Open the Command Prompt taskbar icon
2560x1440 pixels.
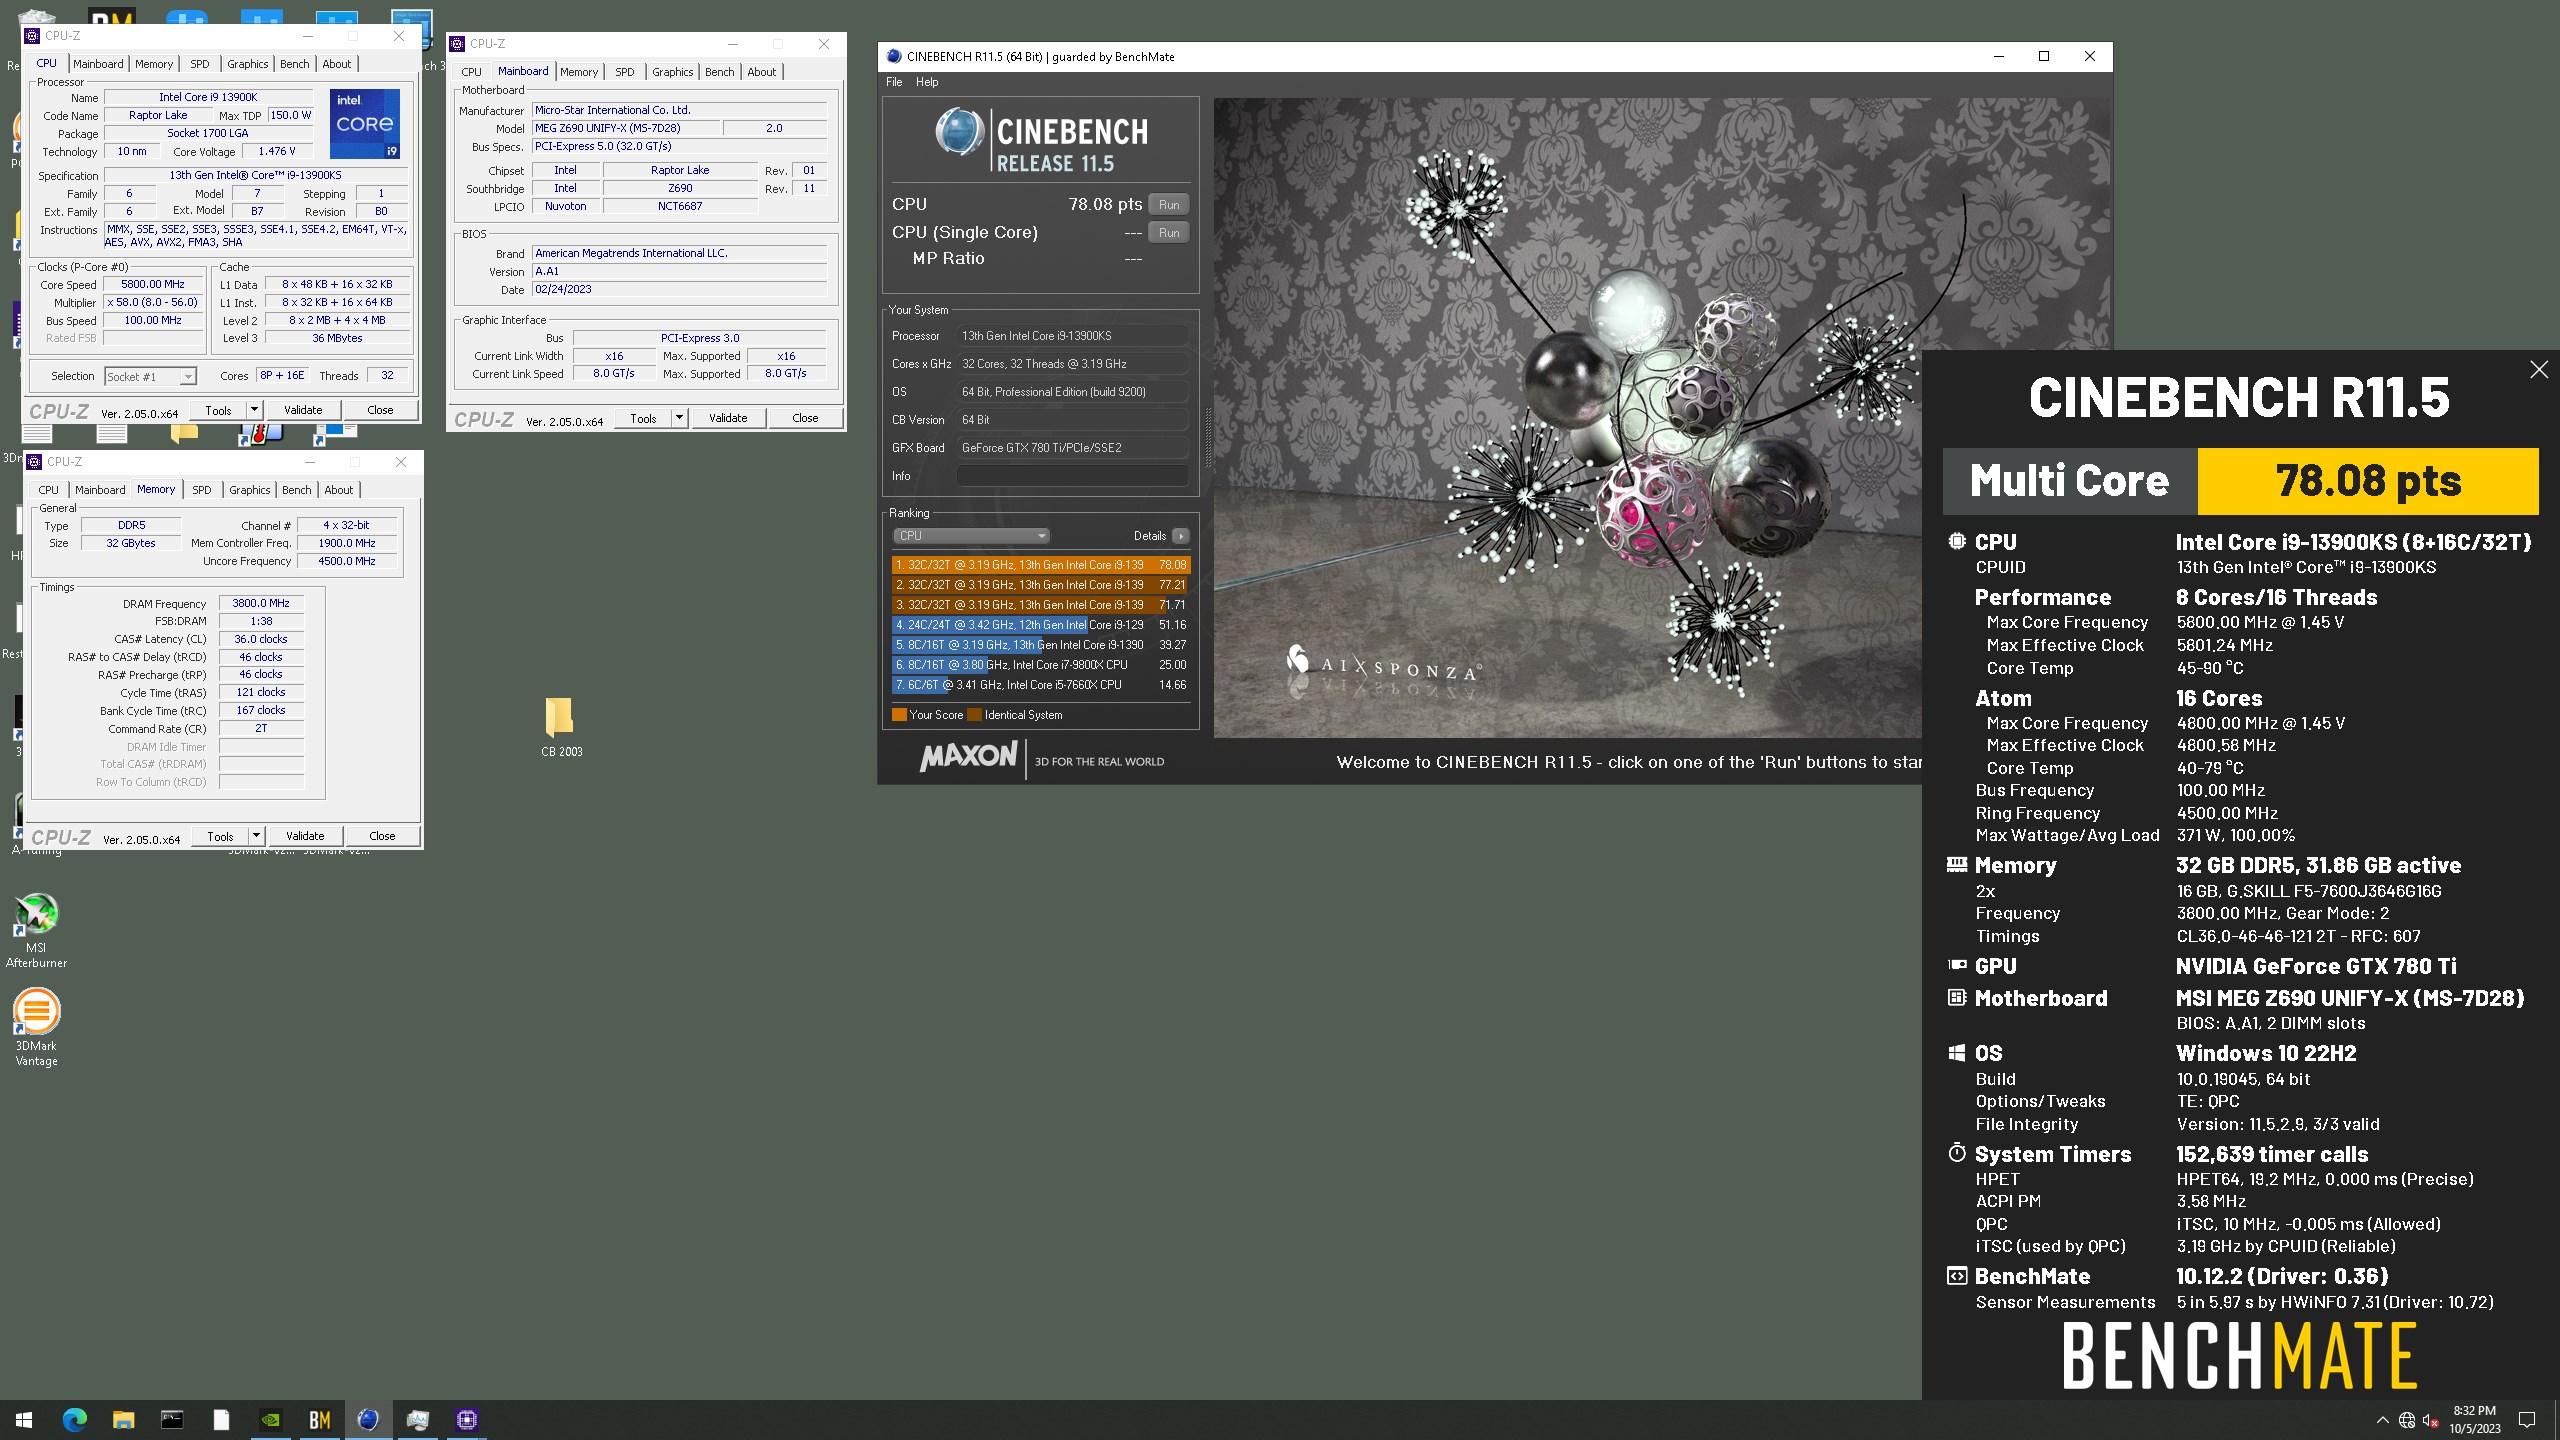pyautogui.click(x=172, y=1420)
